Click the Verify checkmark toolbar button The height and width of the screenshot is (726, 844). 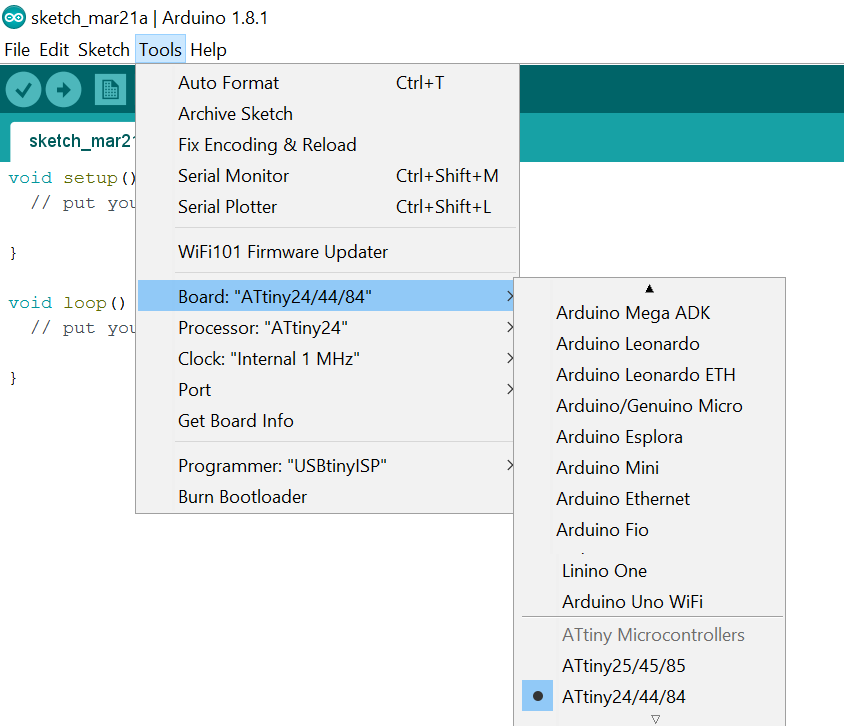click(23, 89)
